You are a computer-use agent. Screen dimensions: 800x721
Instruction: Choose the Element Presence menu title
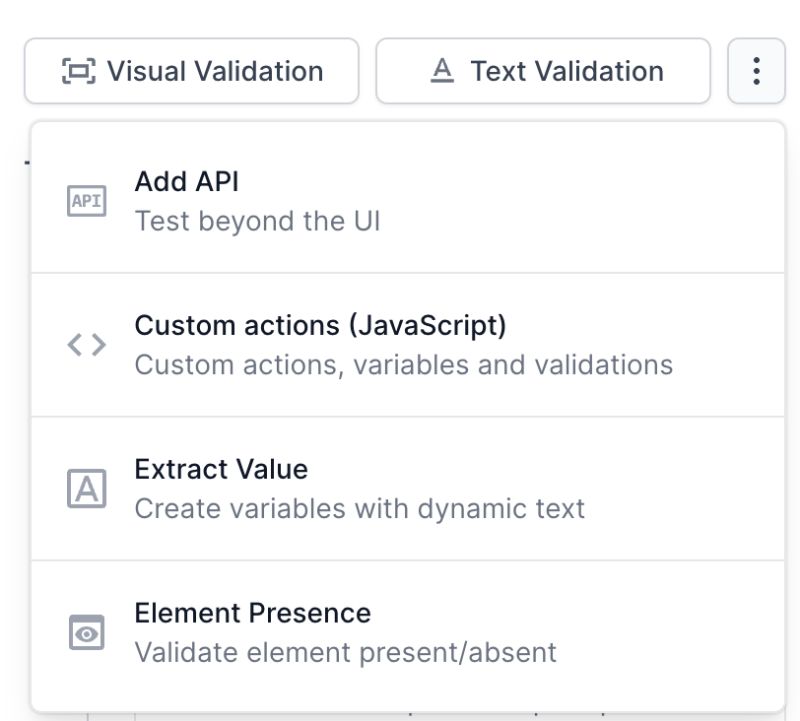(252, 614)
